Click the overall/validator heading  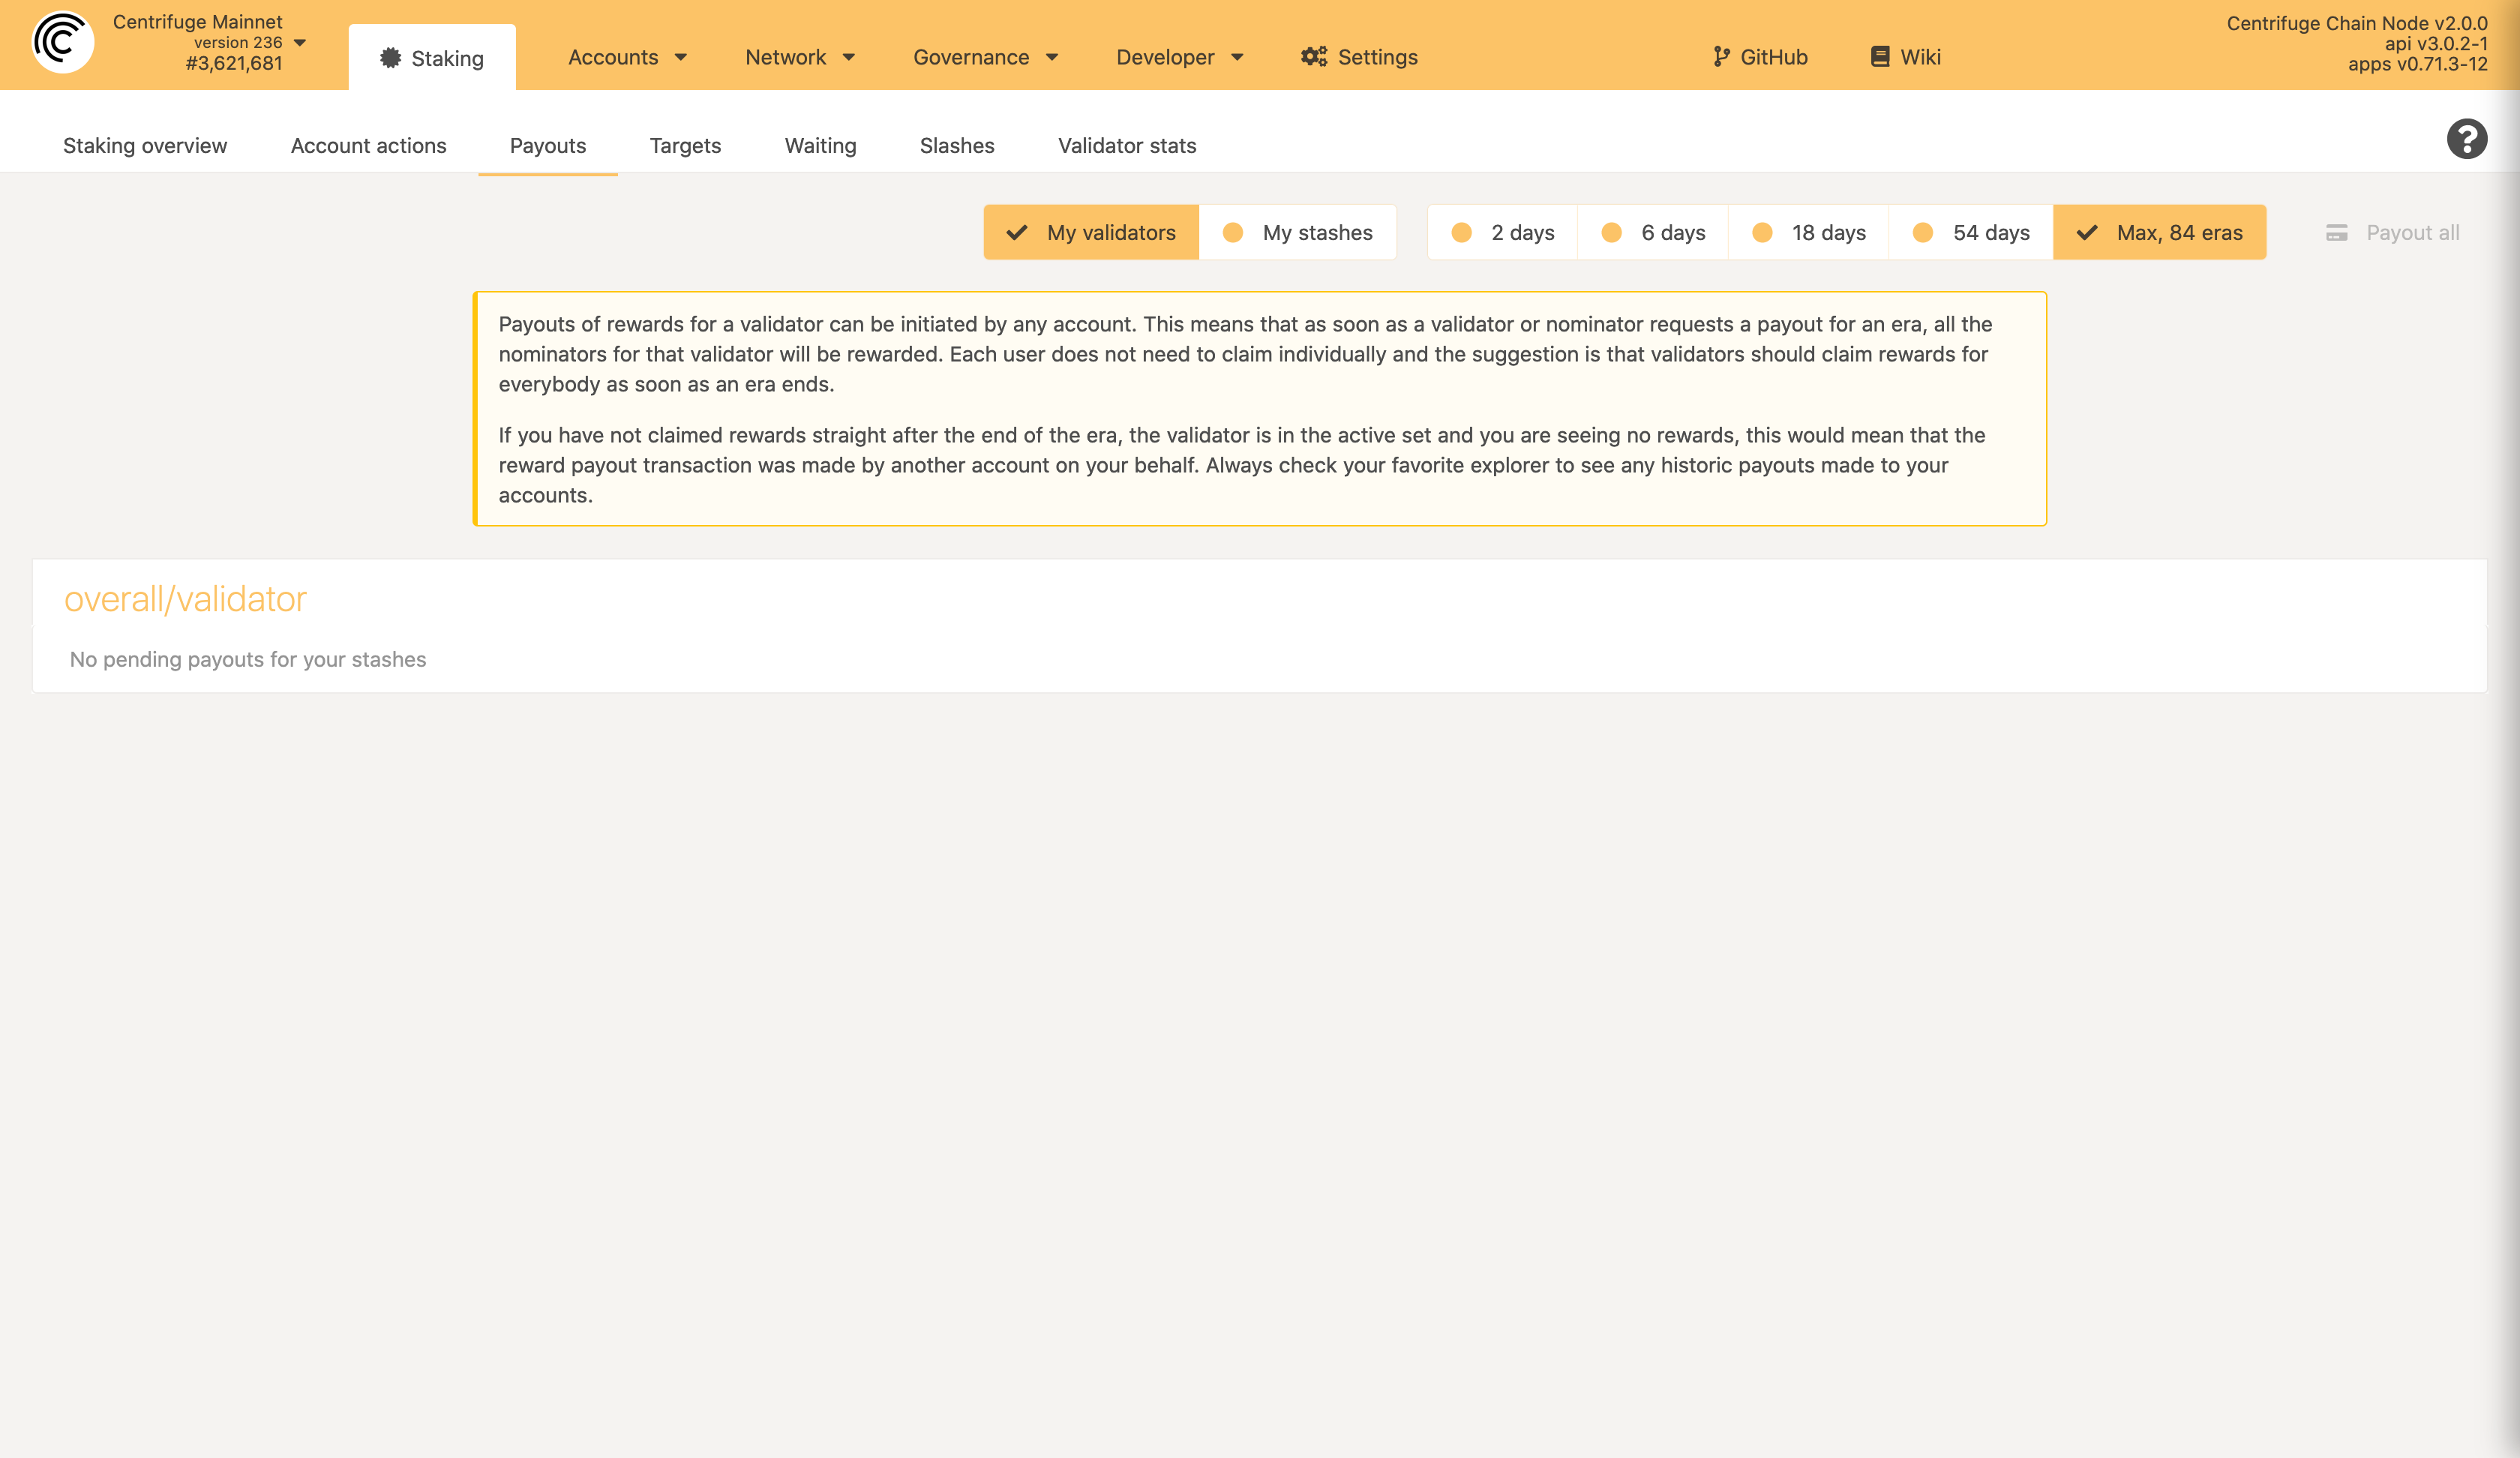185,599
